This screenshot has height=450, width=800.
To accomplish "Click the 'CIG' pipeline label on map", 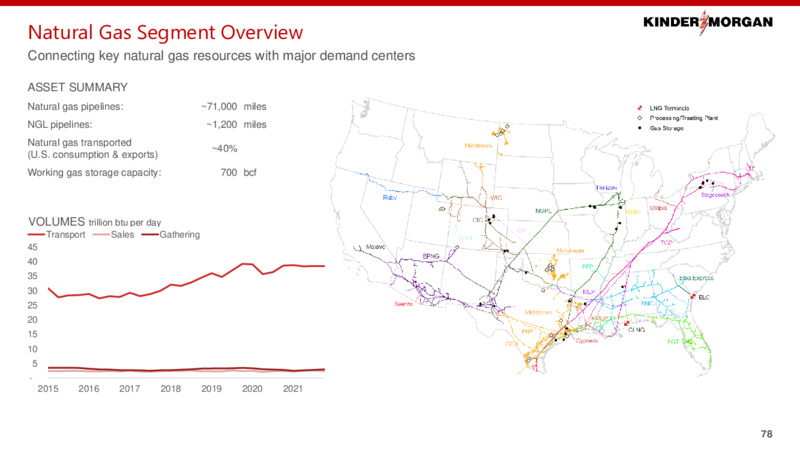I will pos(478,220).
